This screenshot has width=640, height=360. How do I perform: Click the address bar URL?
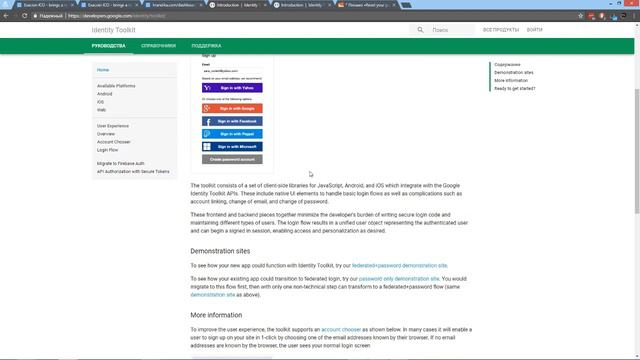click(x=117, y=16)
